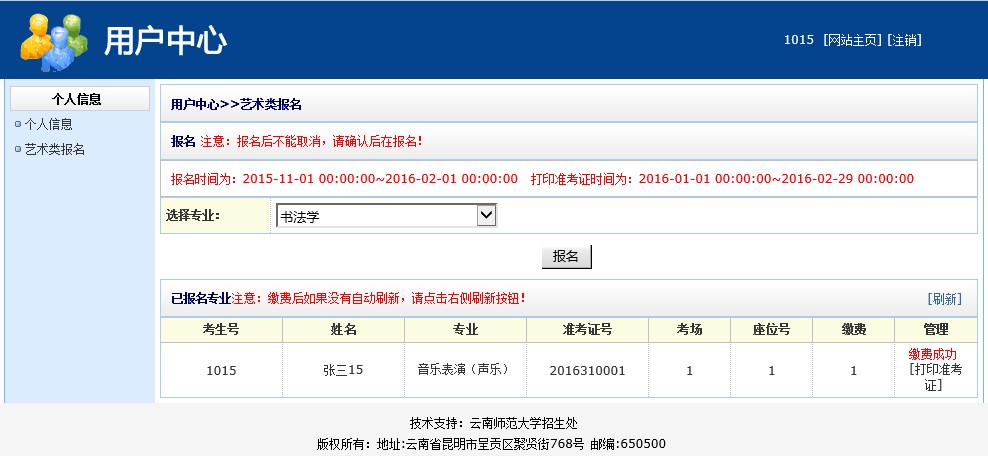Image resolution: width=988 pixels, height=456 pixels.
Task: Click the 音乐表演（声乐）major cell
Action: point(465,370)
